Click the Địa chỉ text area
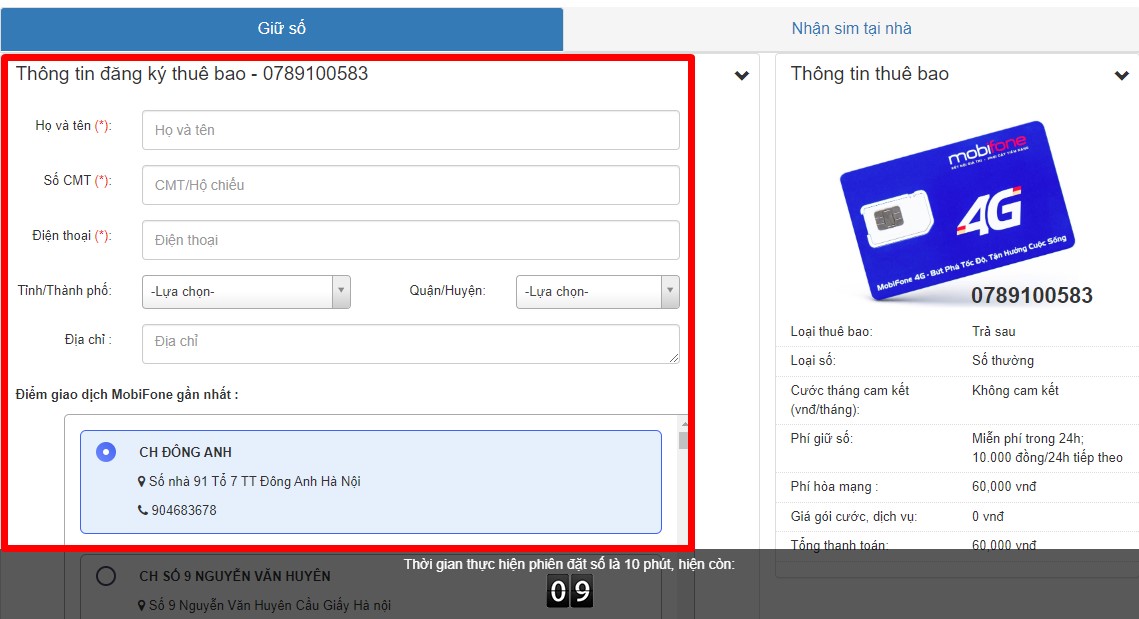The image size is (1139, 619). pyautogui.click(x=410, y=344)
